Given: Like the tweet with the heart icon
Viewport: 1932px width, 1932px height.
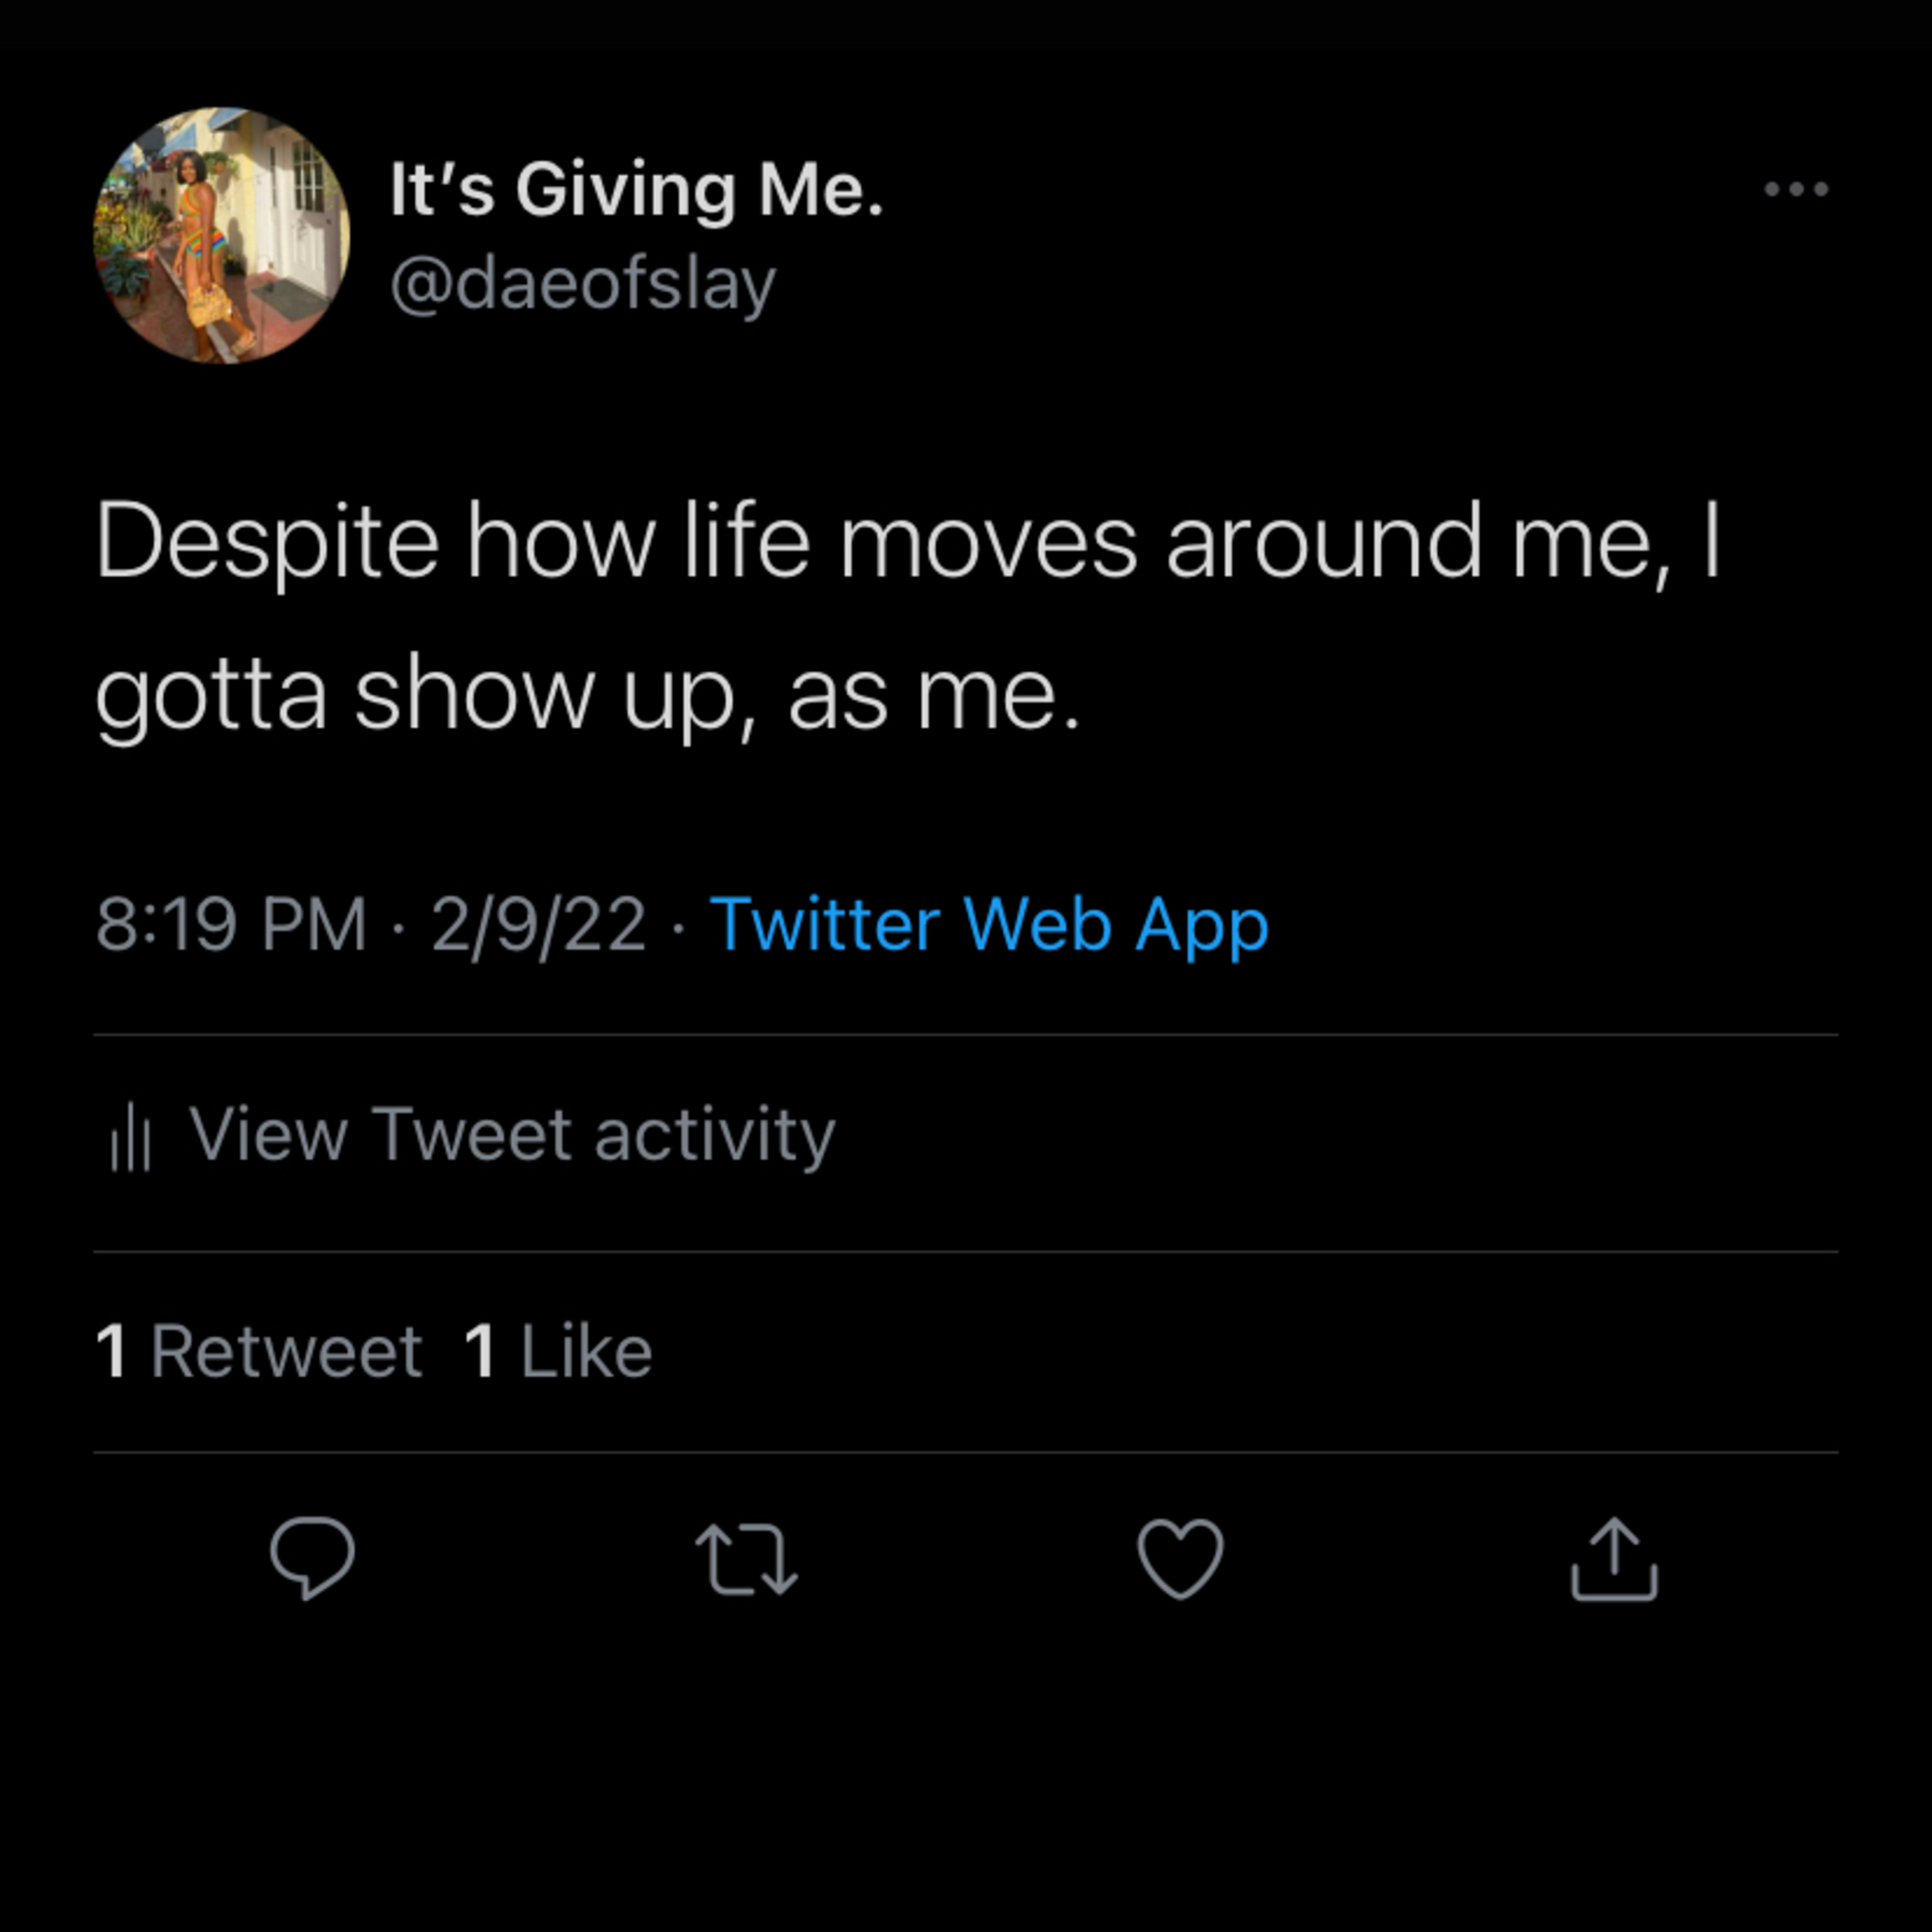Looking at the screenshot, I should tap(1180, 1559).
